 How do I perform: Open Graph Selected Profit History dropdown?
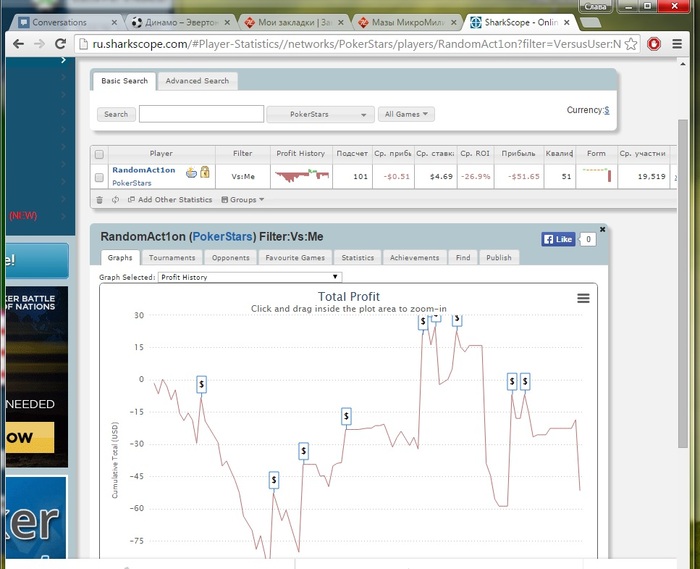coord(250,277)
